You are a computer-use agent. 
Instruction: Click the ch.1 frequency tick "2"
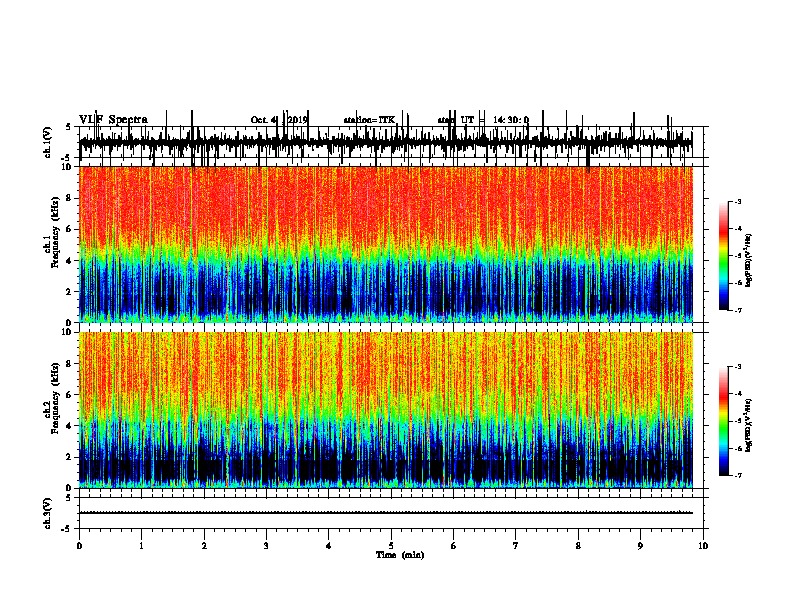(70, 292)
